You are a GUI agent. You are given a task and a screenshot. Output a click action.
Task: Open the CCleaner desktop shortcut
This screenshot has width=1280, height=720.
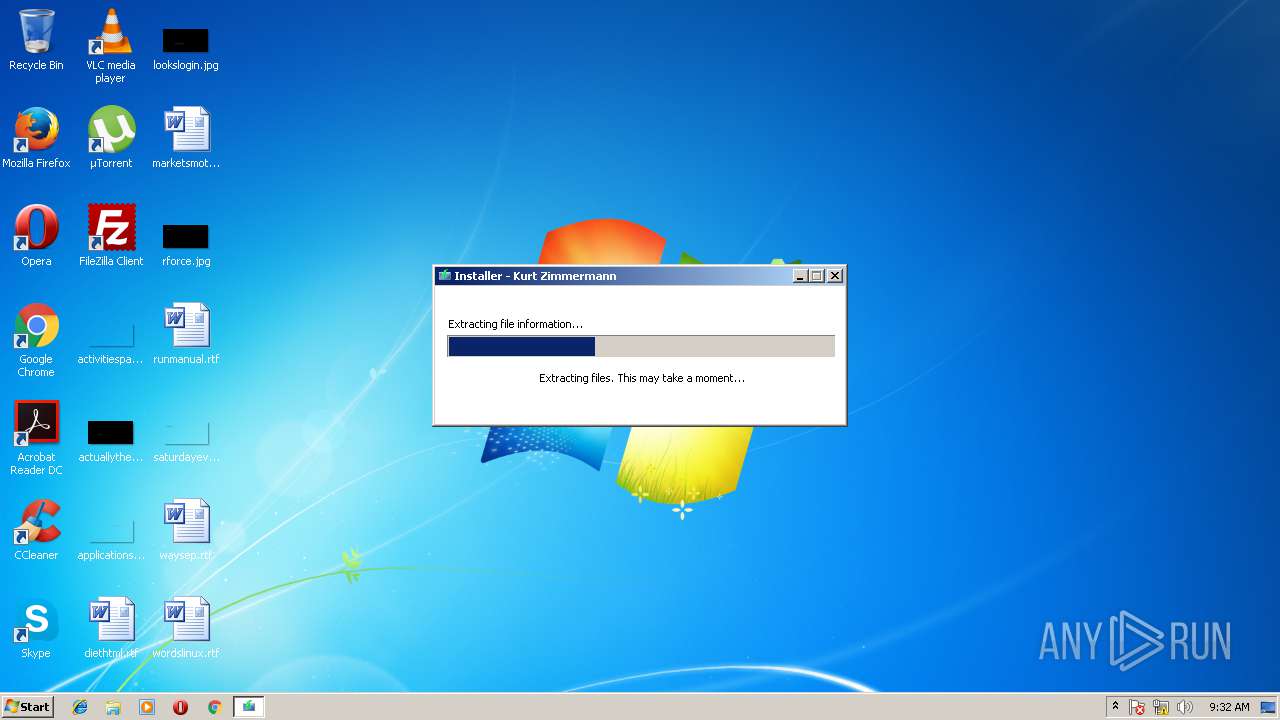[36, 530]
